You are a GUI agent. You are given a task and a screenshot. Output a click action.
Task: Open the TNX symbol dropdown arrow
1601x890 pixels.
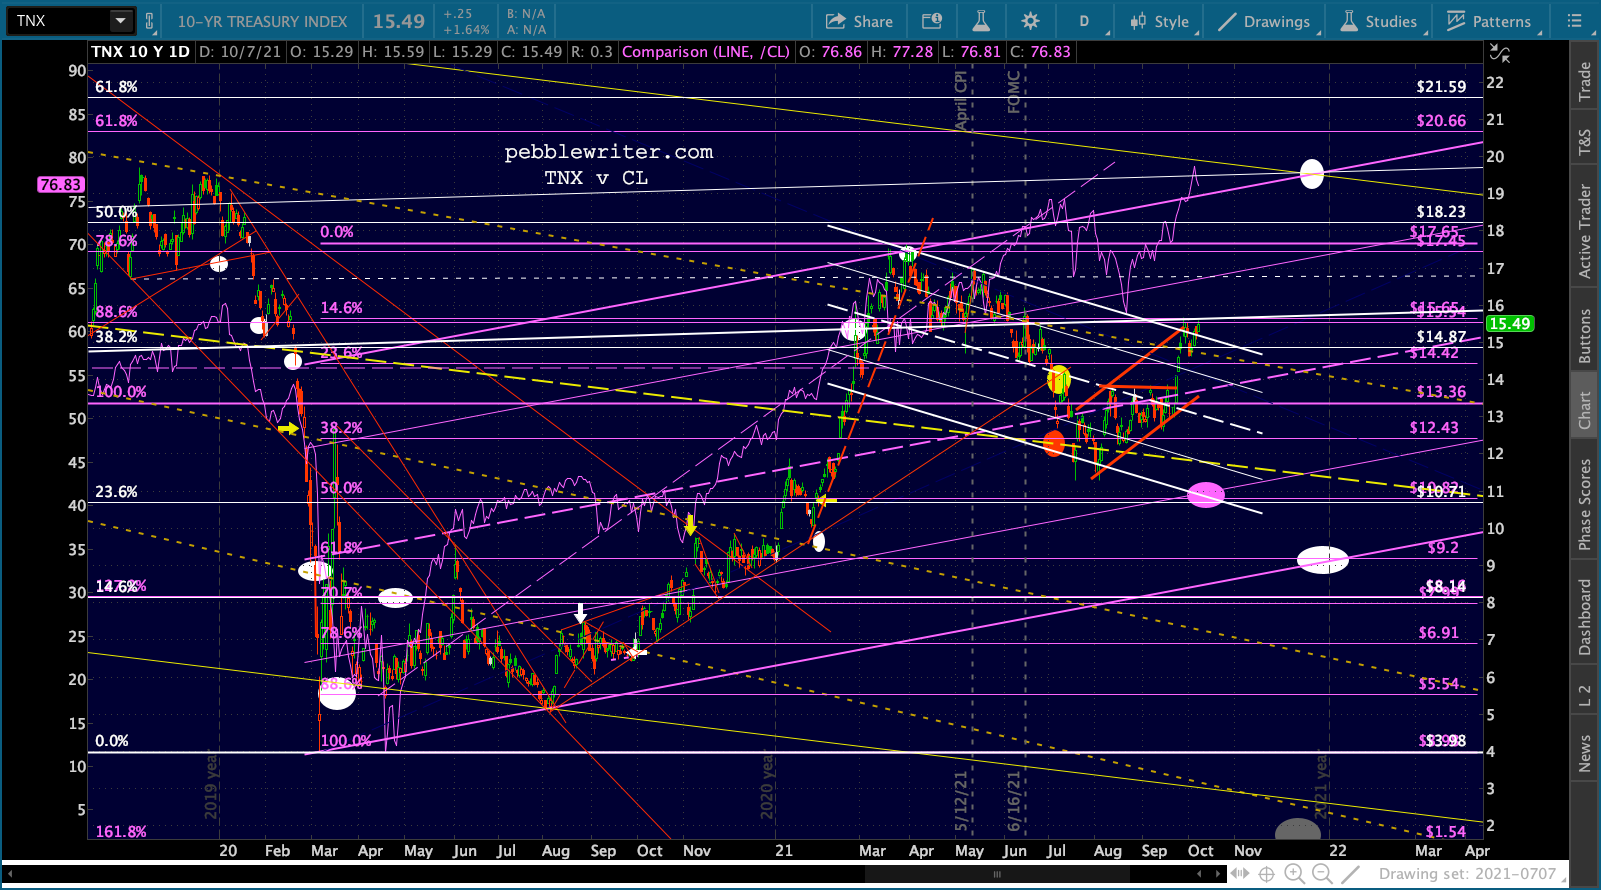click(120, 21)
